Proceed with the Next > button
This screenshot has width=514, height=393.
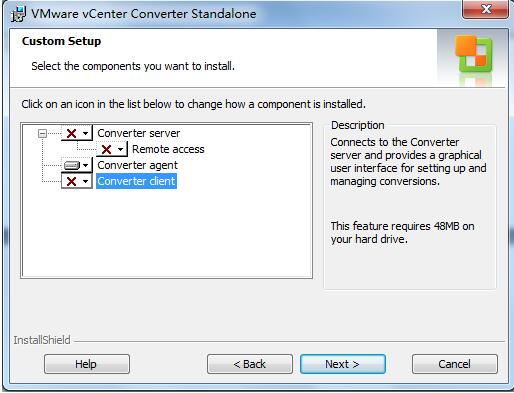pos(343,364)
